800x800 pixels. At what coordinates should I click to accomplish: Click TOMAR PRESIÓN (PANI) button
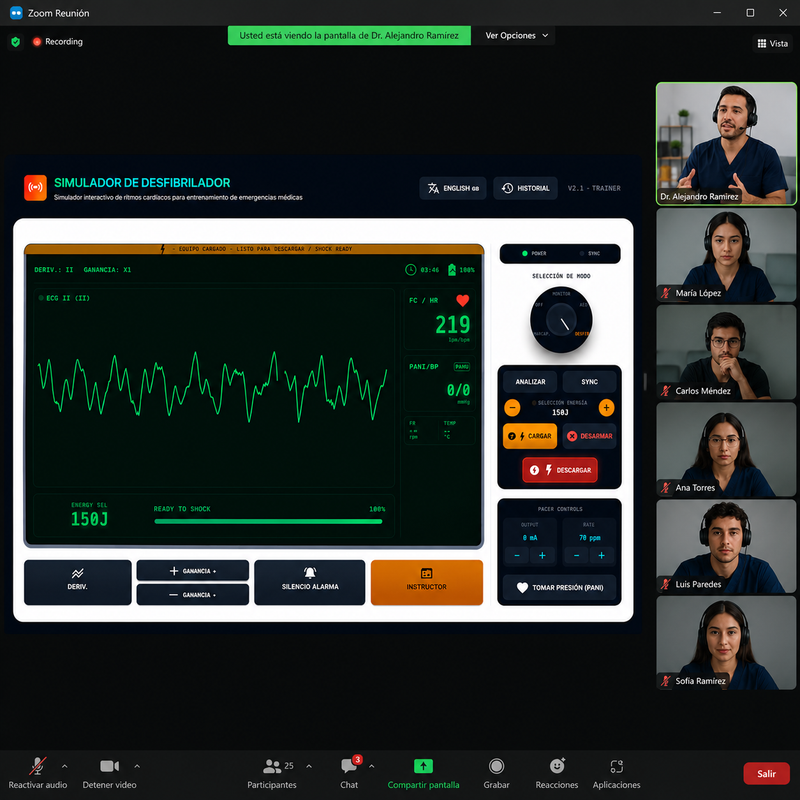(560, 587)
